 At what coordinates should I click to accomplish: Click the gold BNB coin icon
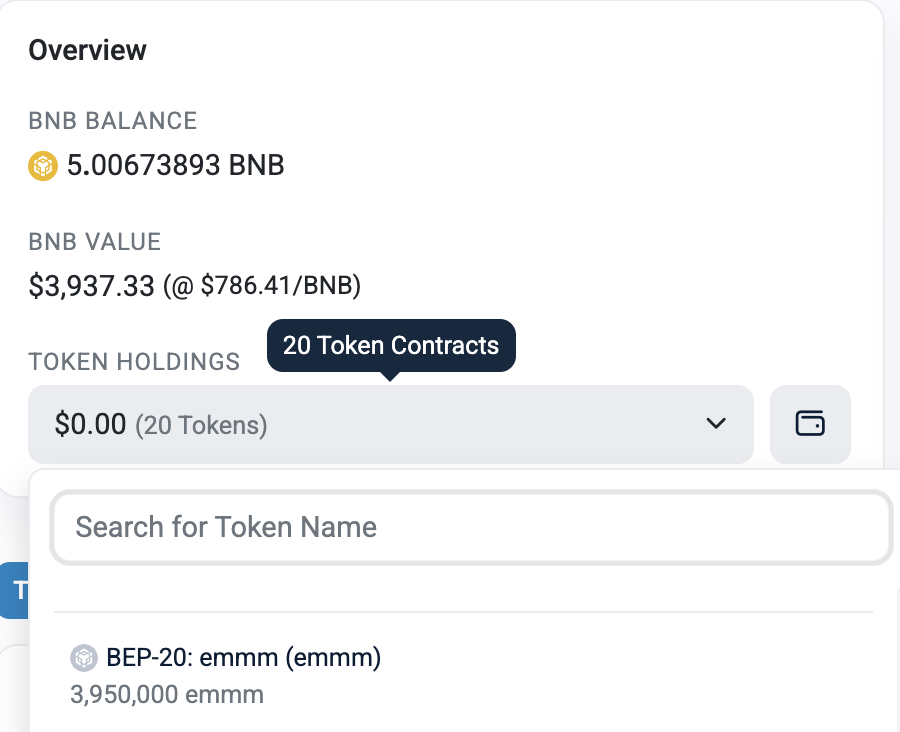point(43,166)
